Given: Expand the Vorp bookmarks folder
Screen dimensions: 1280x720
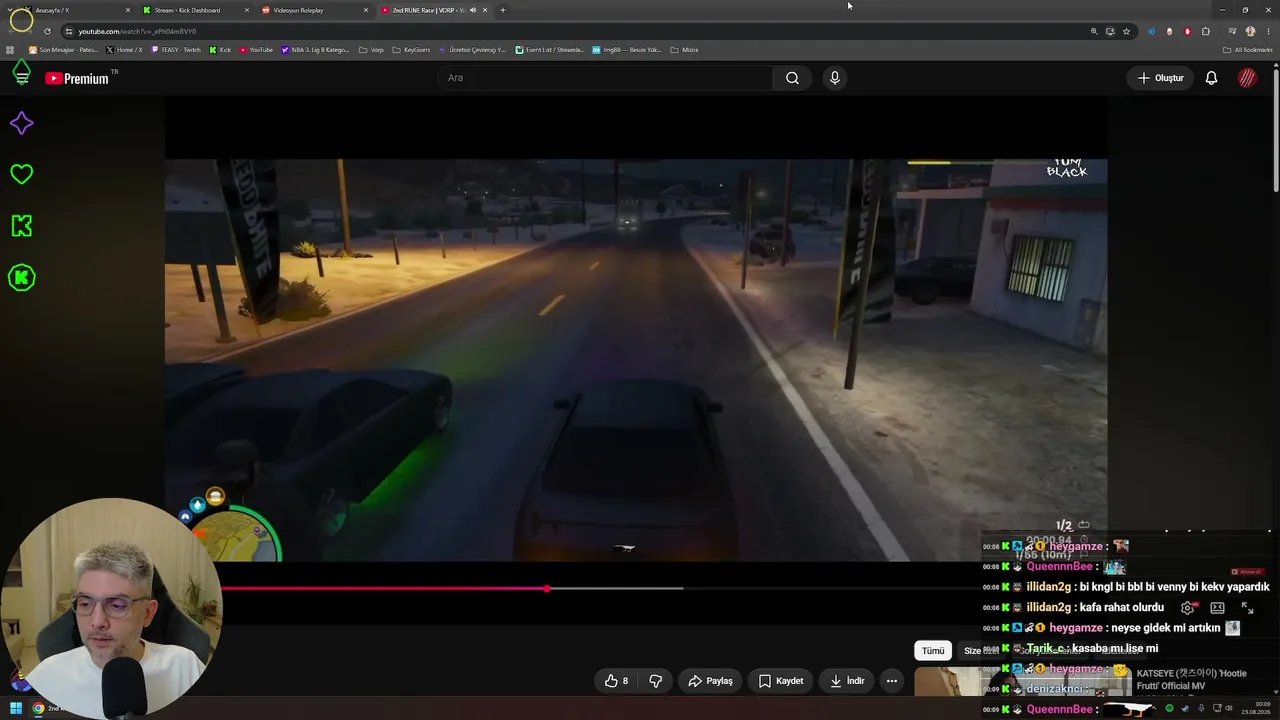Looking at the screenshot, I should [371, 50].
